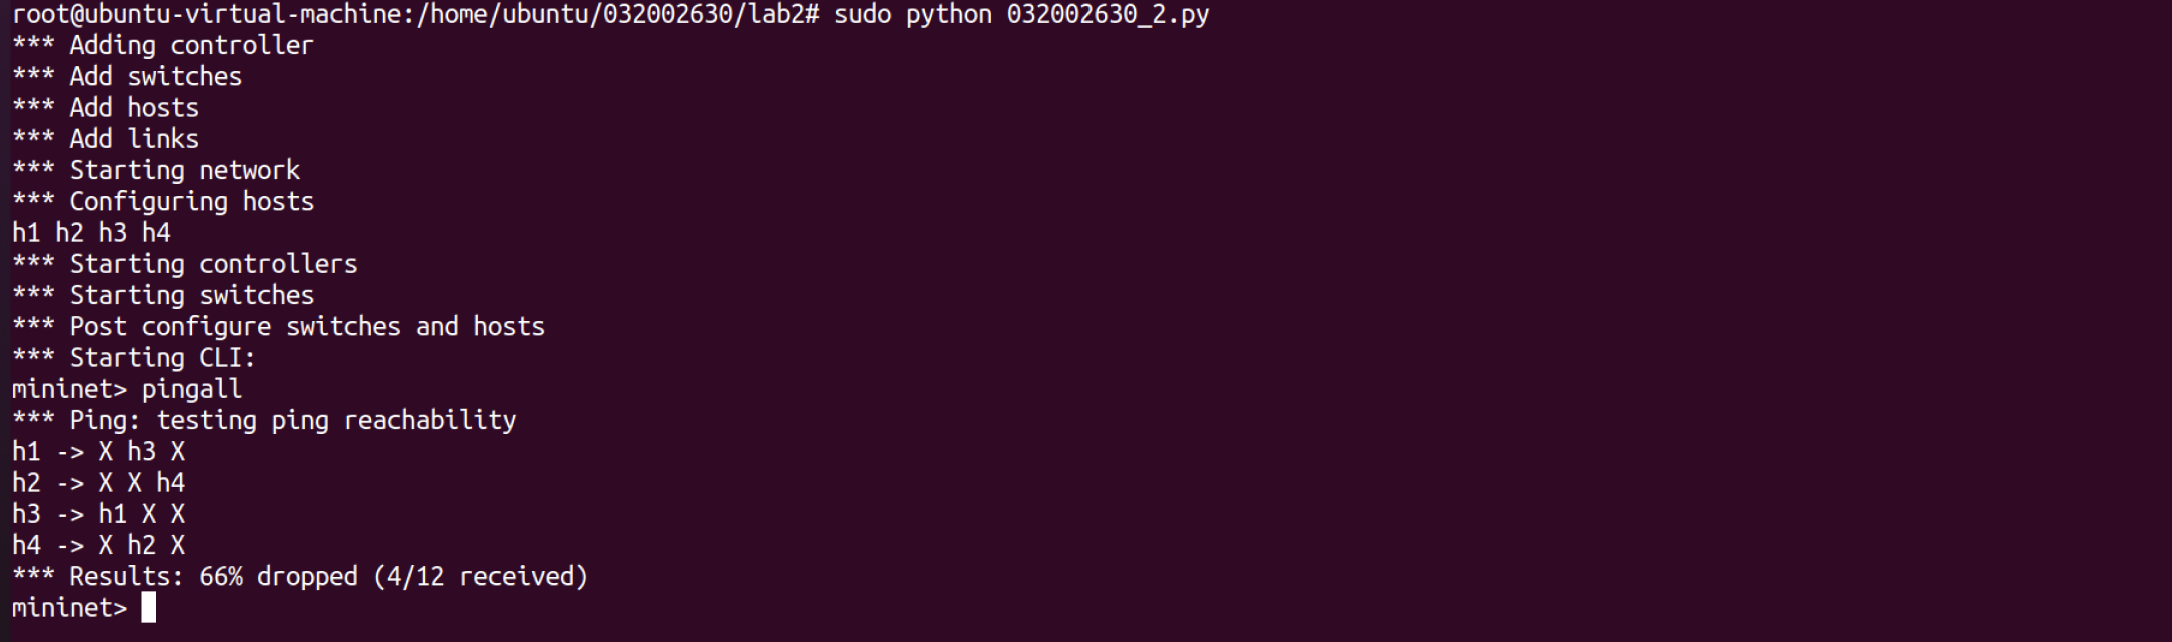Image resolution: width=2172 pixels, height=642 pixels.
Task: Click the "Add links" output line
Action: [x=105, y=139]
